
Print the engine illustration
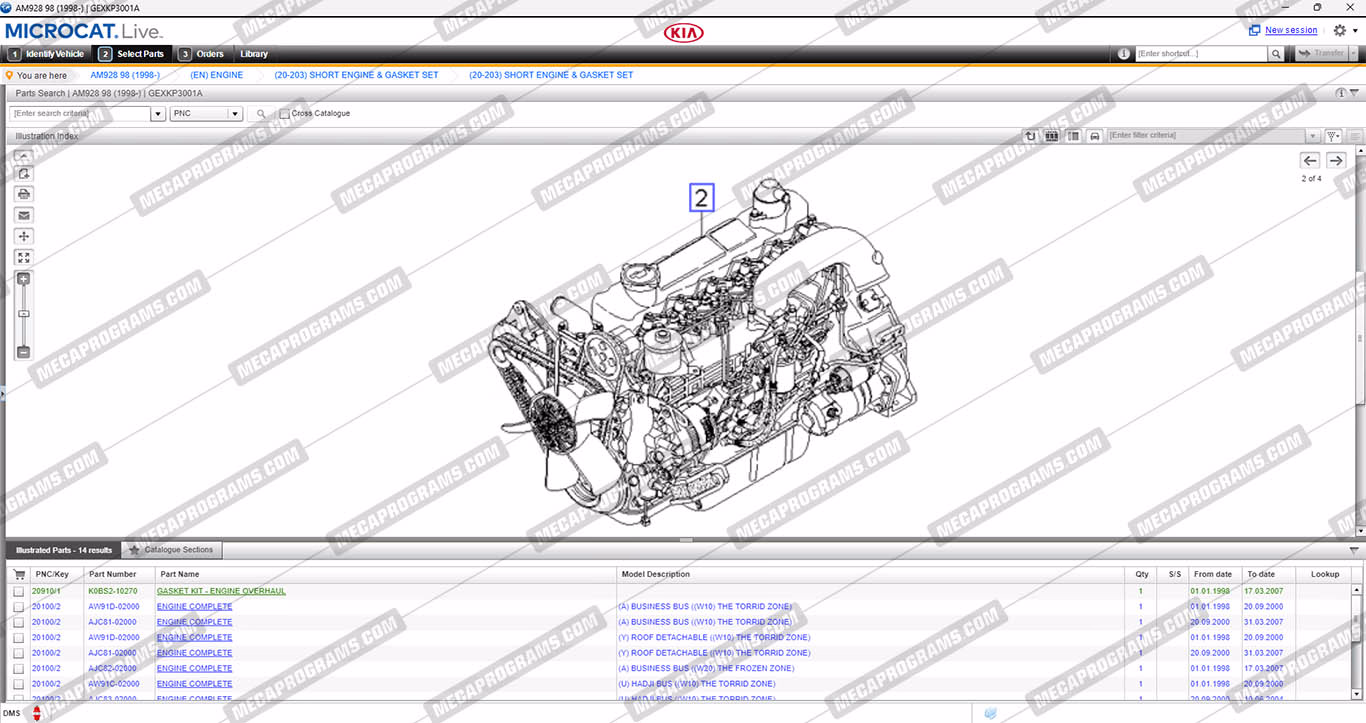[x=24, y=194]
